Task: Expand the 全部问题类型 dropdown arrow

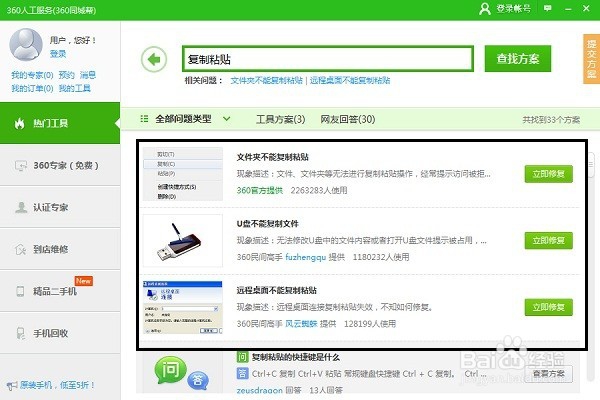Action: click(227, 119)
